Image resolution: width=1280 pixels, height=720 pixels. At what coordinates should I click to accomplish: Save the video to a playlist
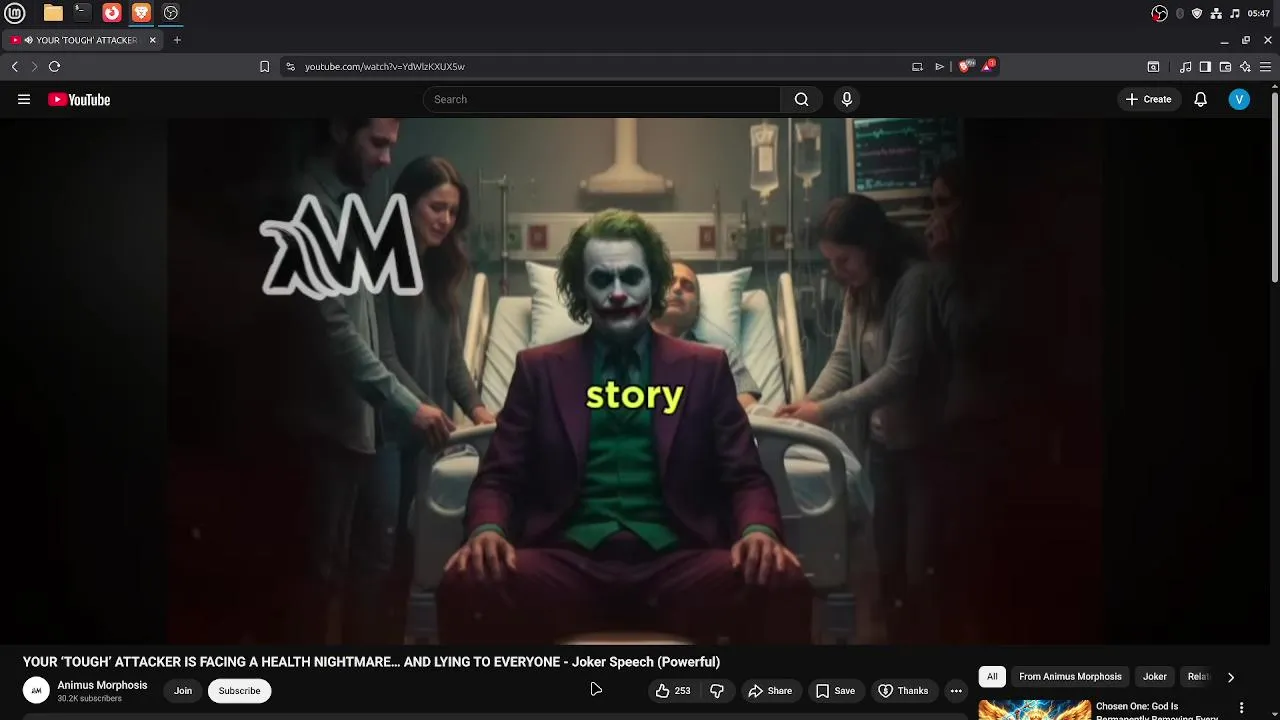[x=835, y=691]
